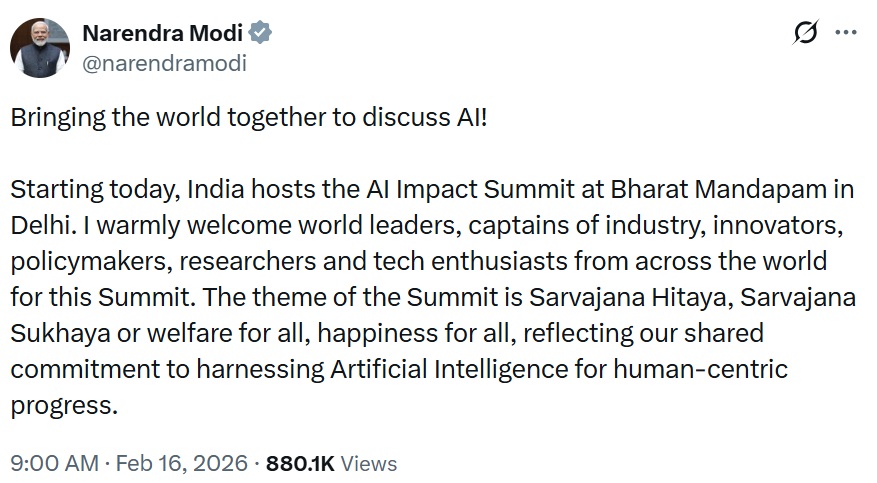Click the 880.1K view count
Image resolution: width=877 pixels, height=483 pixels.
click(301, 464)
